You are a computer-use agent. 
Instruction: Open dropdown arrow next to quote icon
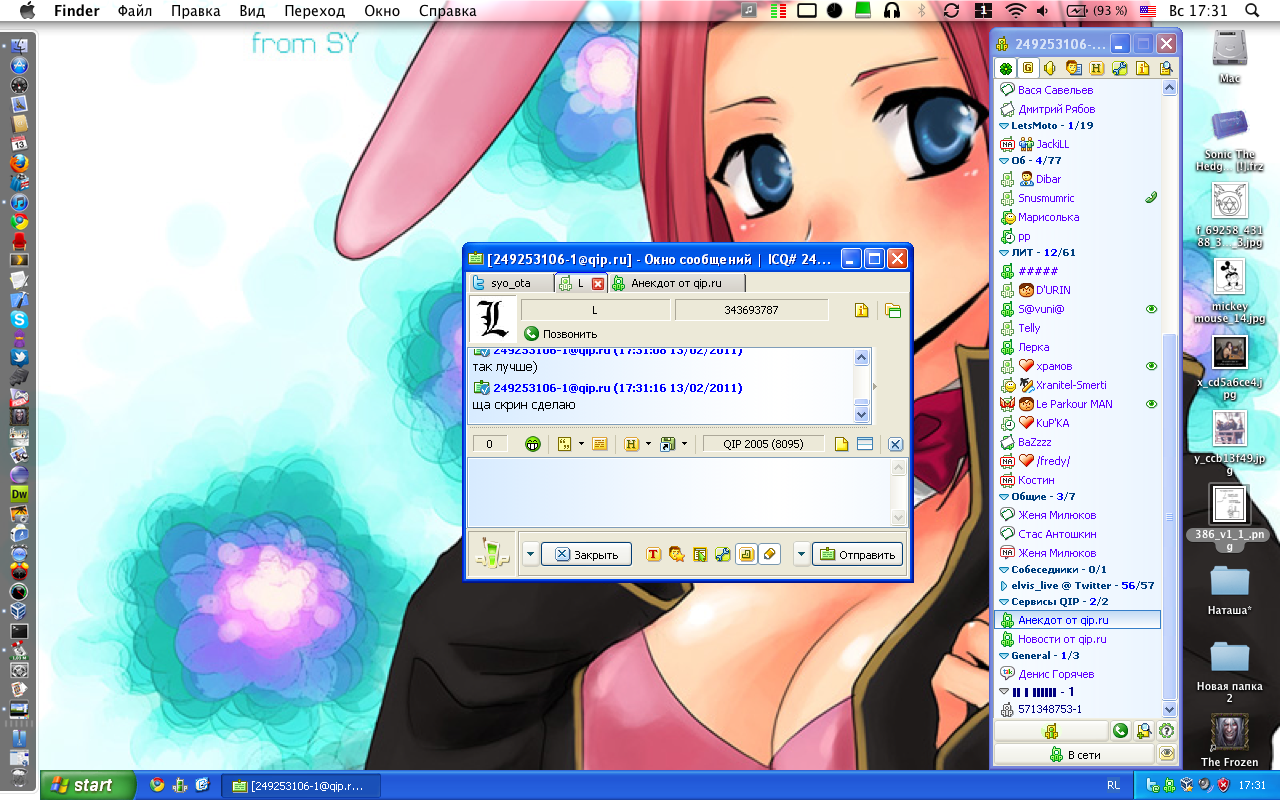coord(582,443)
